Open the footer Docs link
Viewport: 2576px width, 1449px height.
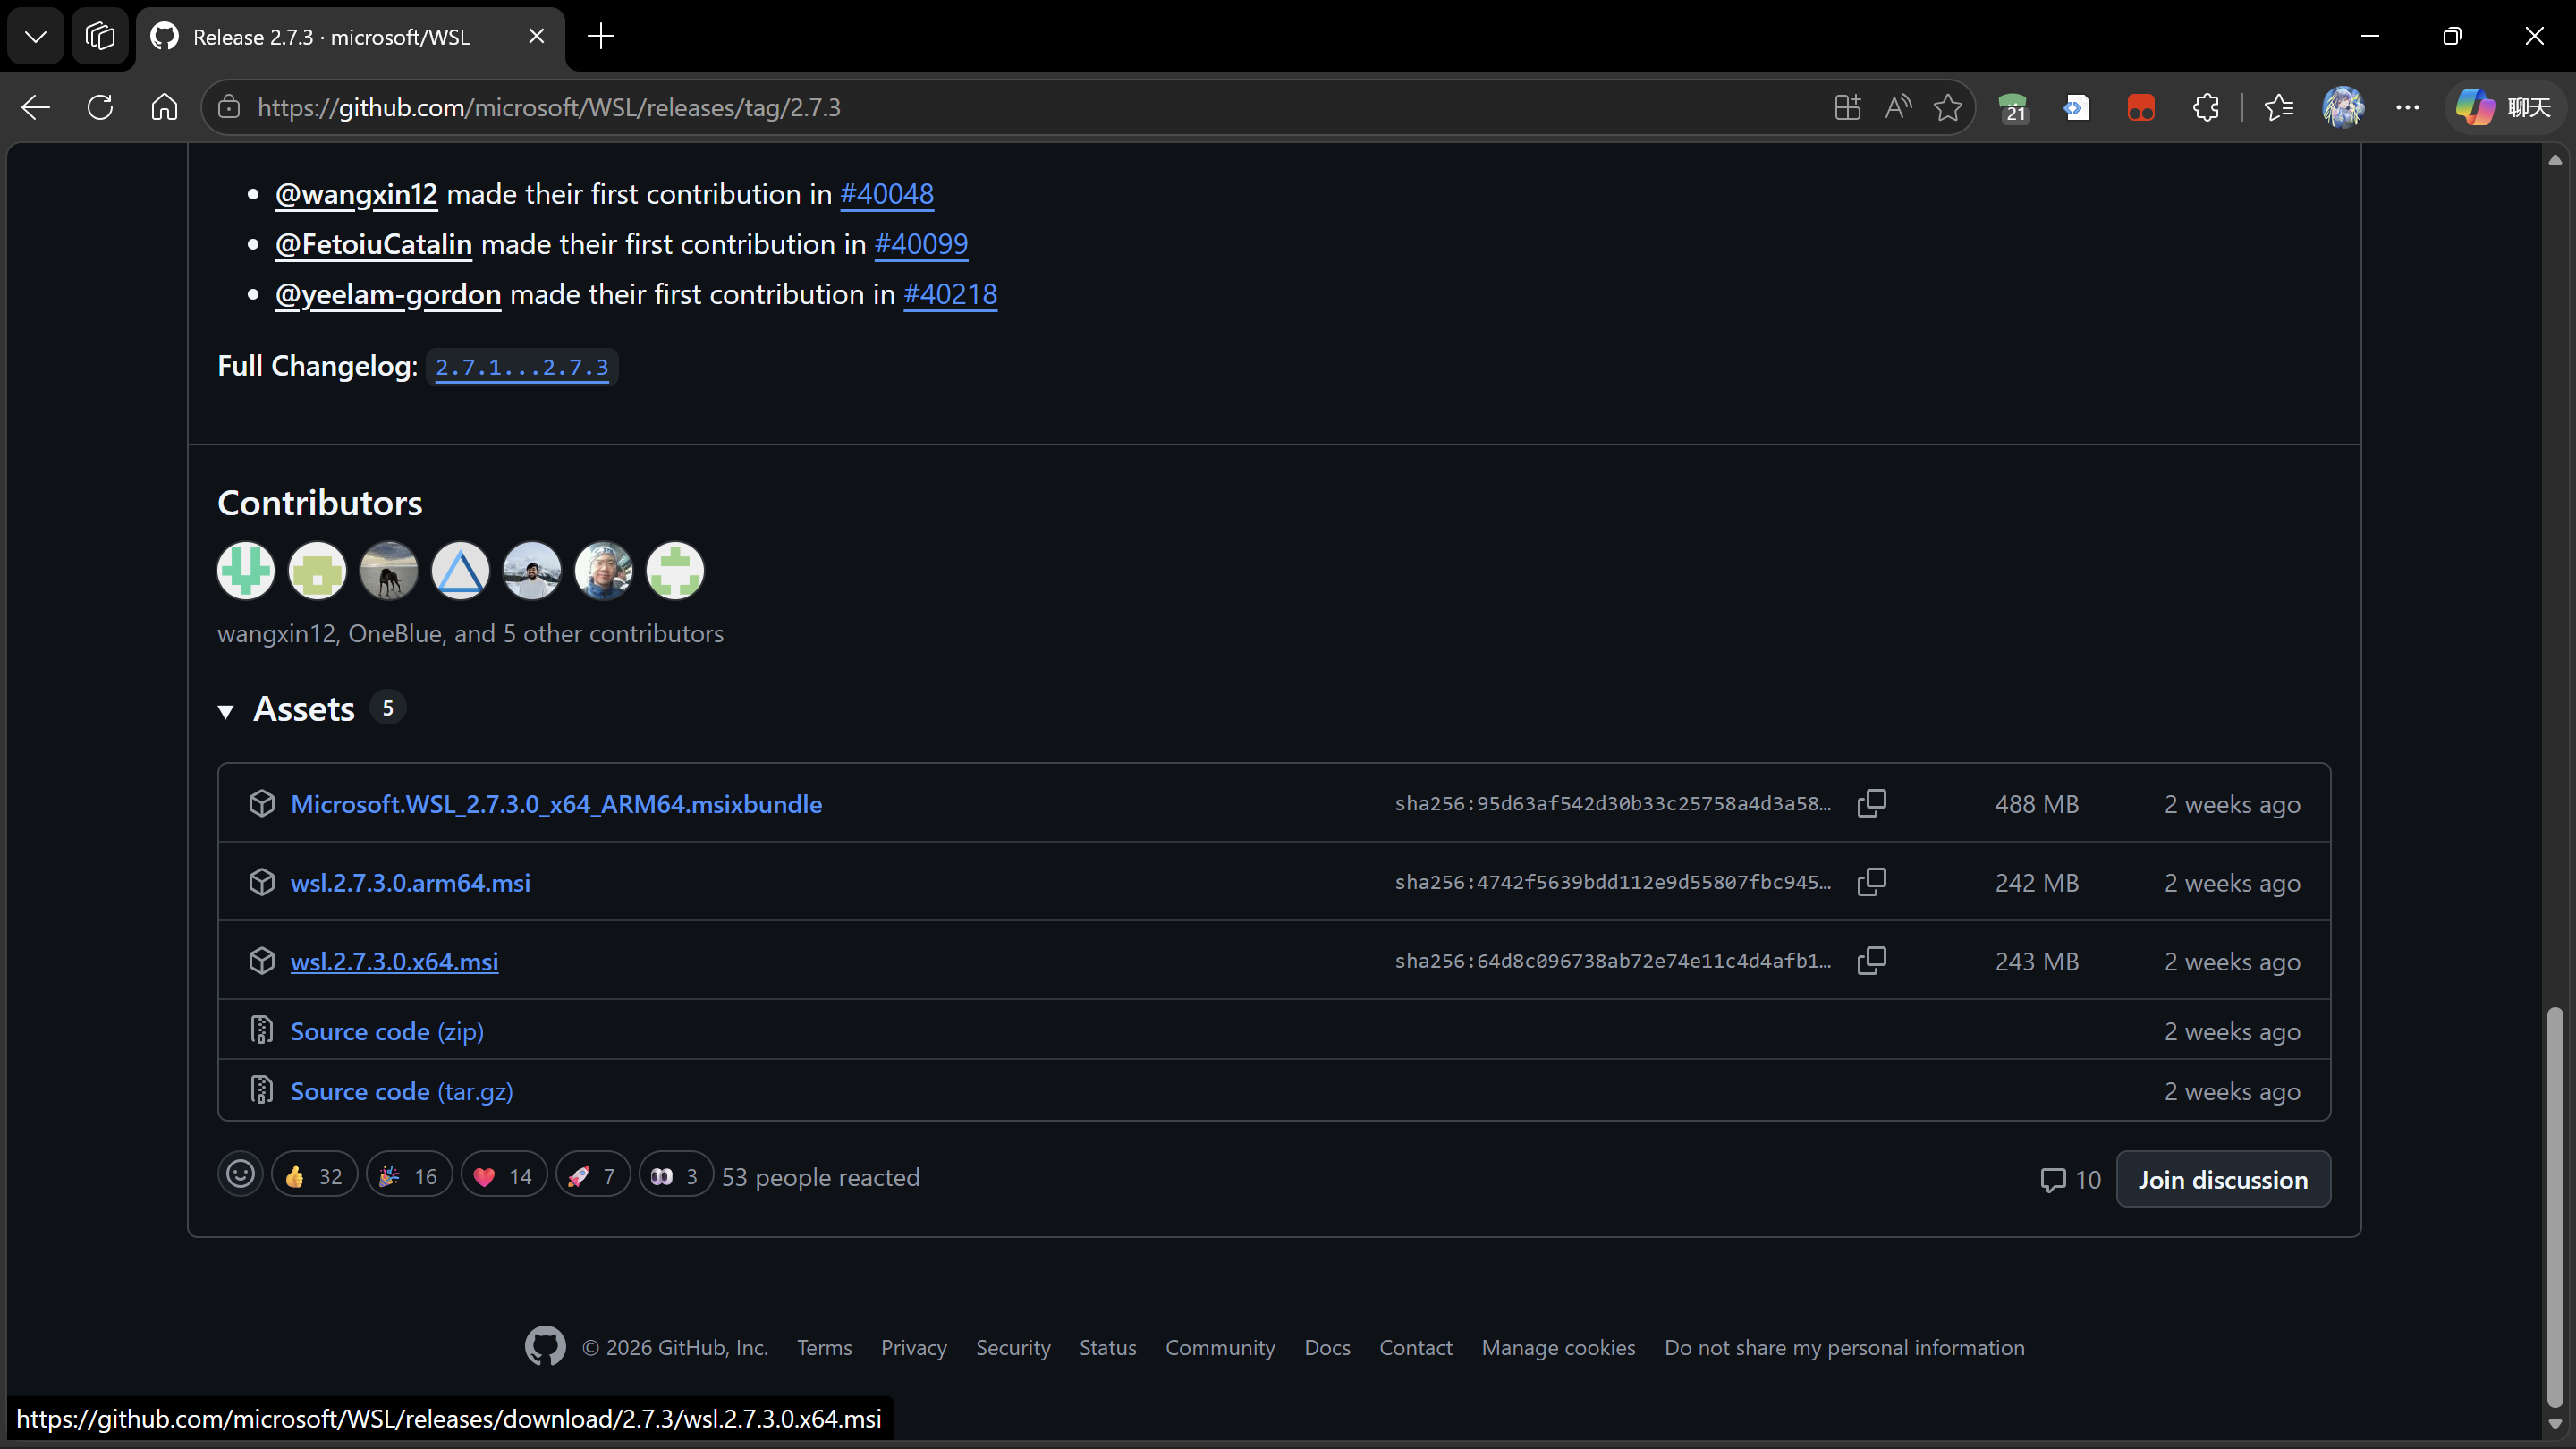[x=1327, y=1348]
